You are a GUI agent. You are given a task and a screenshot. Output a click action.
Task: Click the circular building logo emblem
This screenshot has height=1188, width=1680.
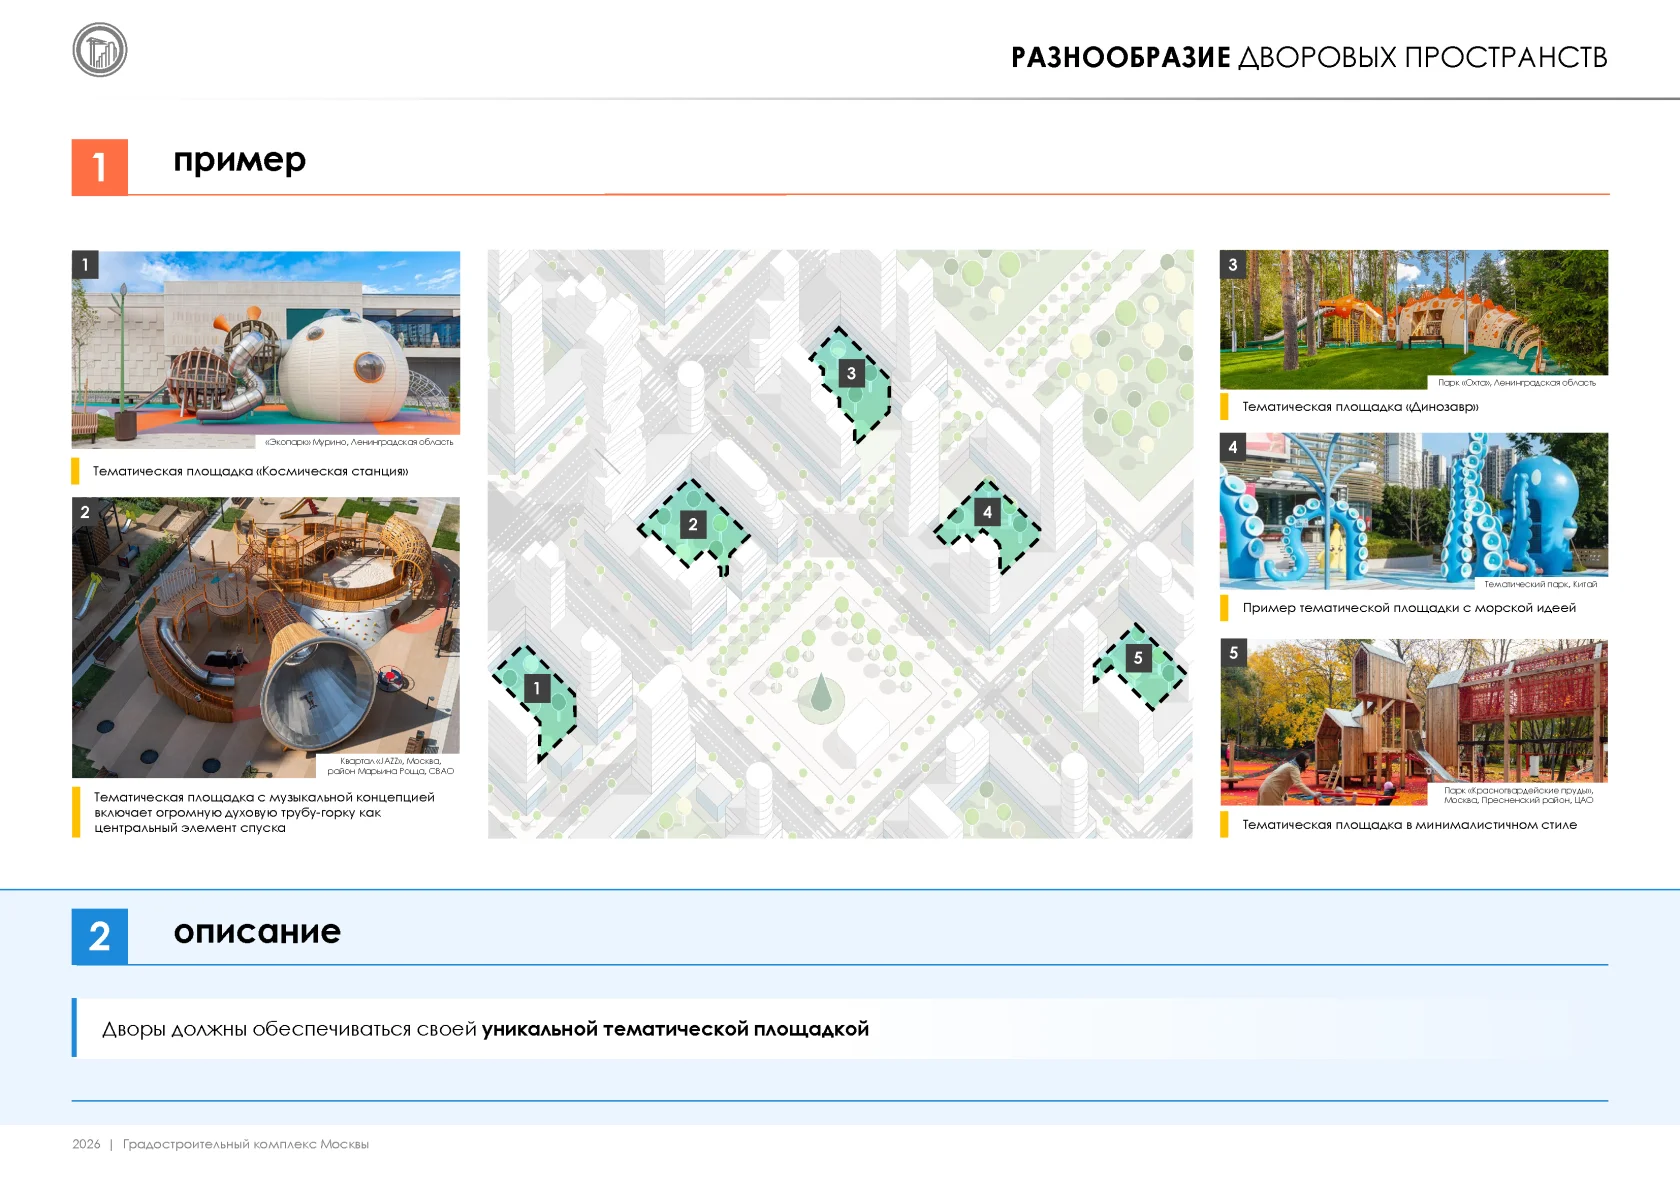pyautogui.click(x=100, y=50)
